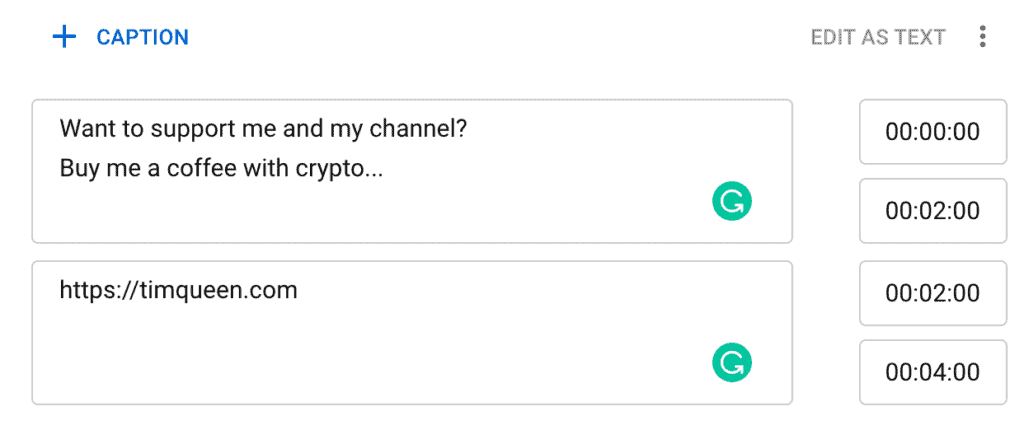Select the second caption's 00:02:00 start time
The image size is (1024, 425).
coord(932,293)
